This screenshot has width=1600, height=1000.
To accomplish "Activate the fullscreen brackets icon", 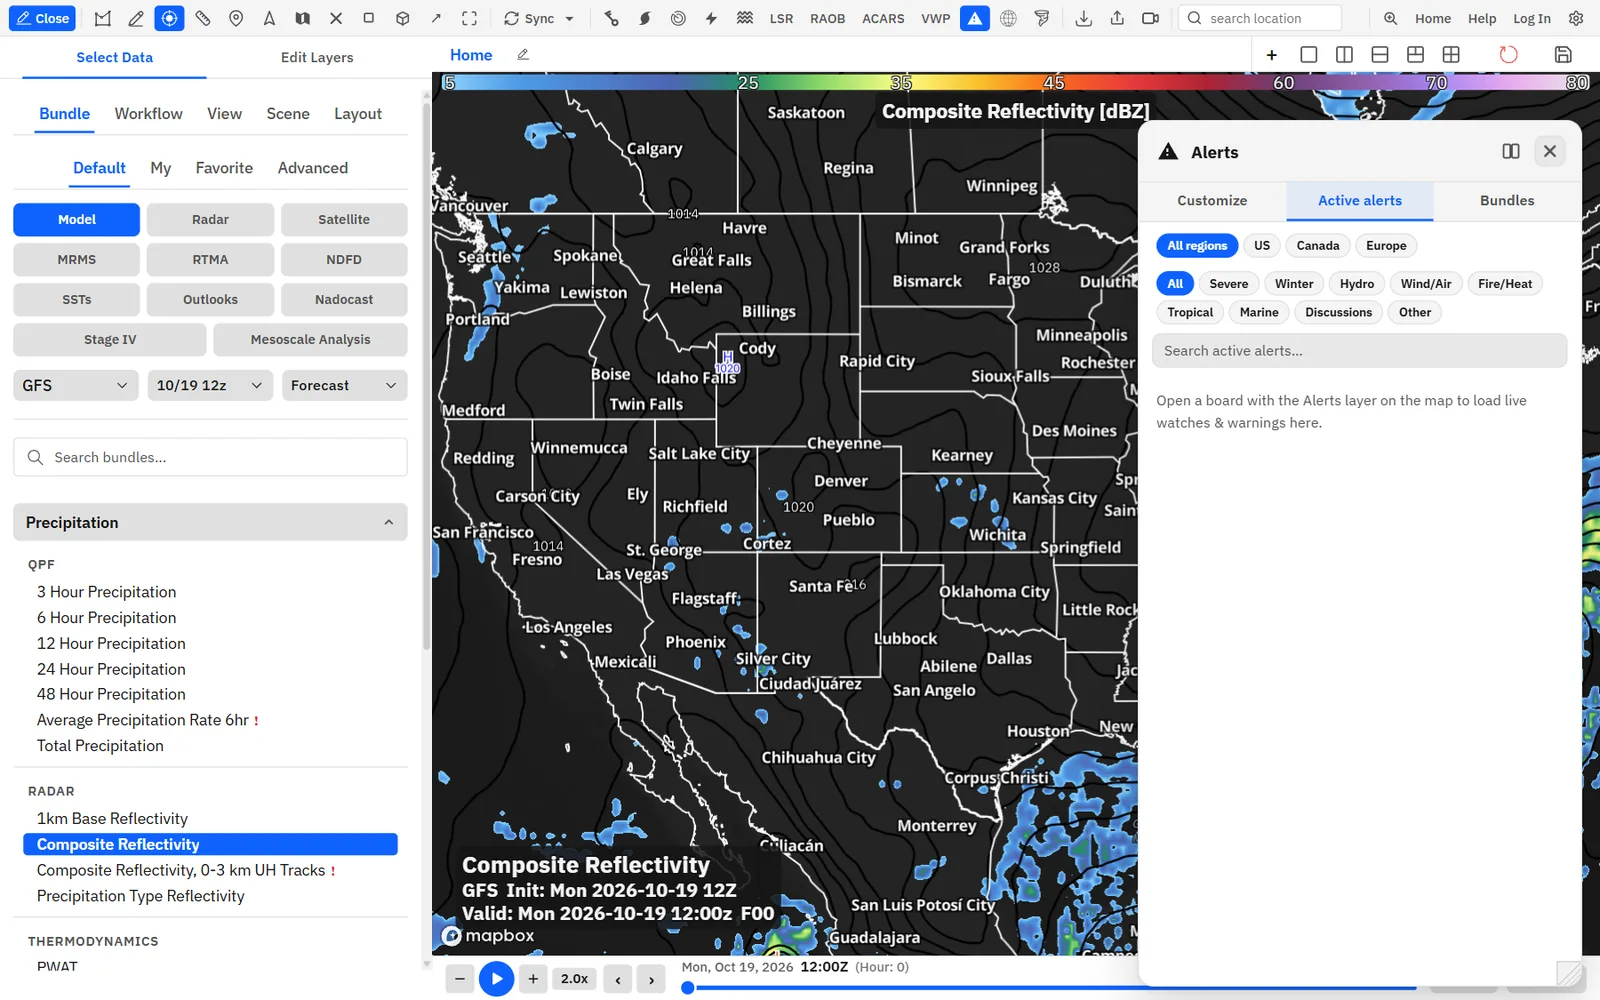I will [x=469, y=18].
